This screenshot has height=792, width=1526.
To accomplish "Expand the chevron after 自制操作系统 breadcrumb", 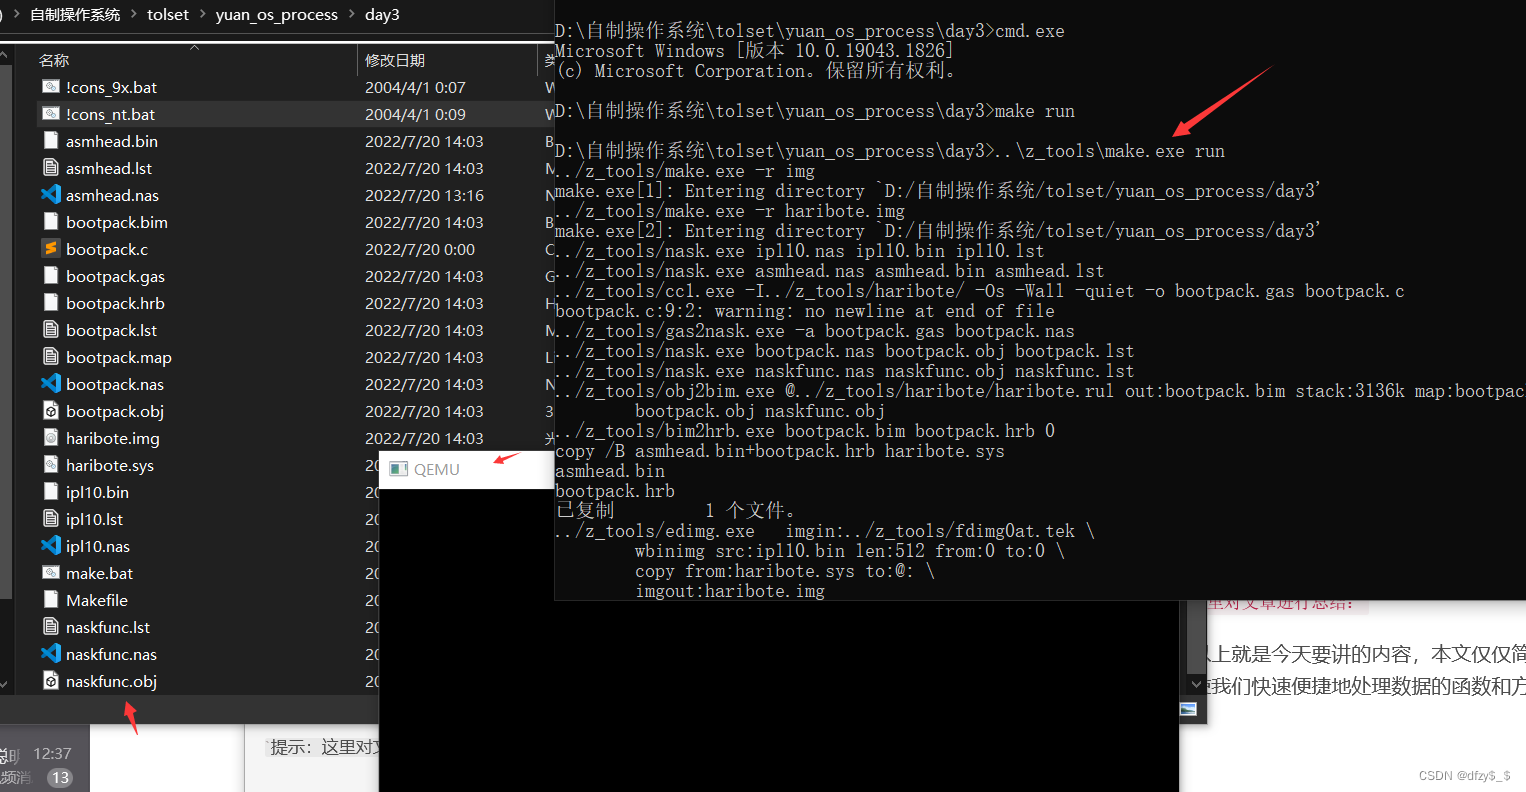I will (134, 14).
